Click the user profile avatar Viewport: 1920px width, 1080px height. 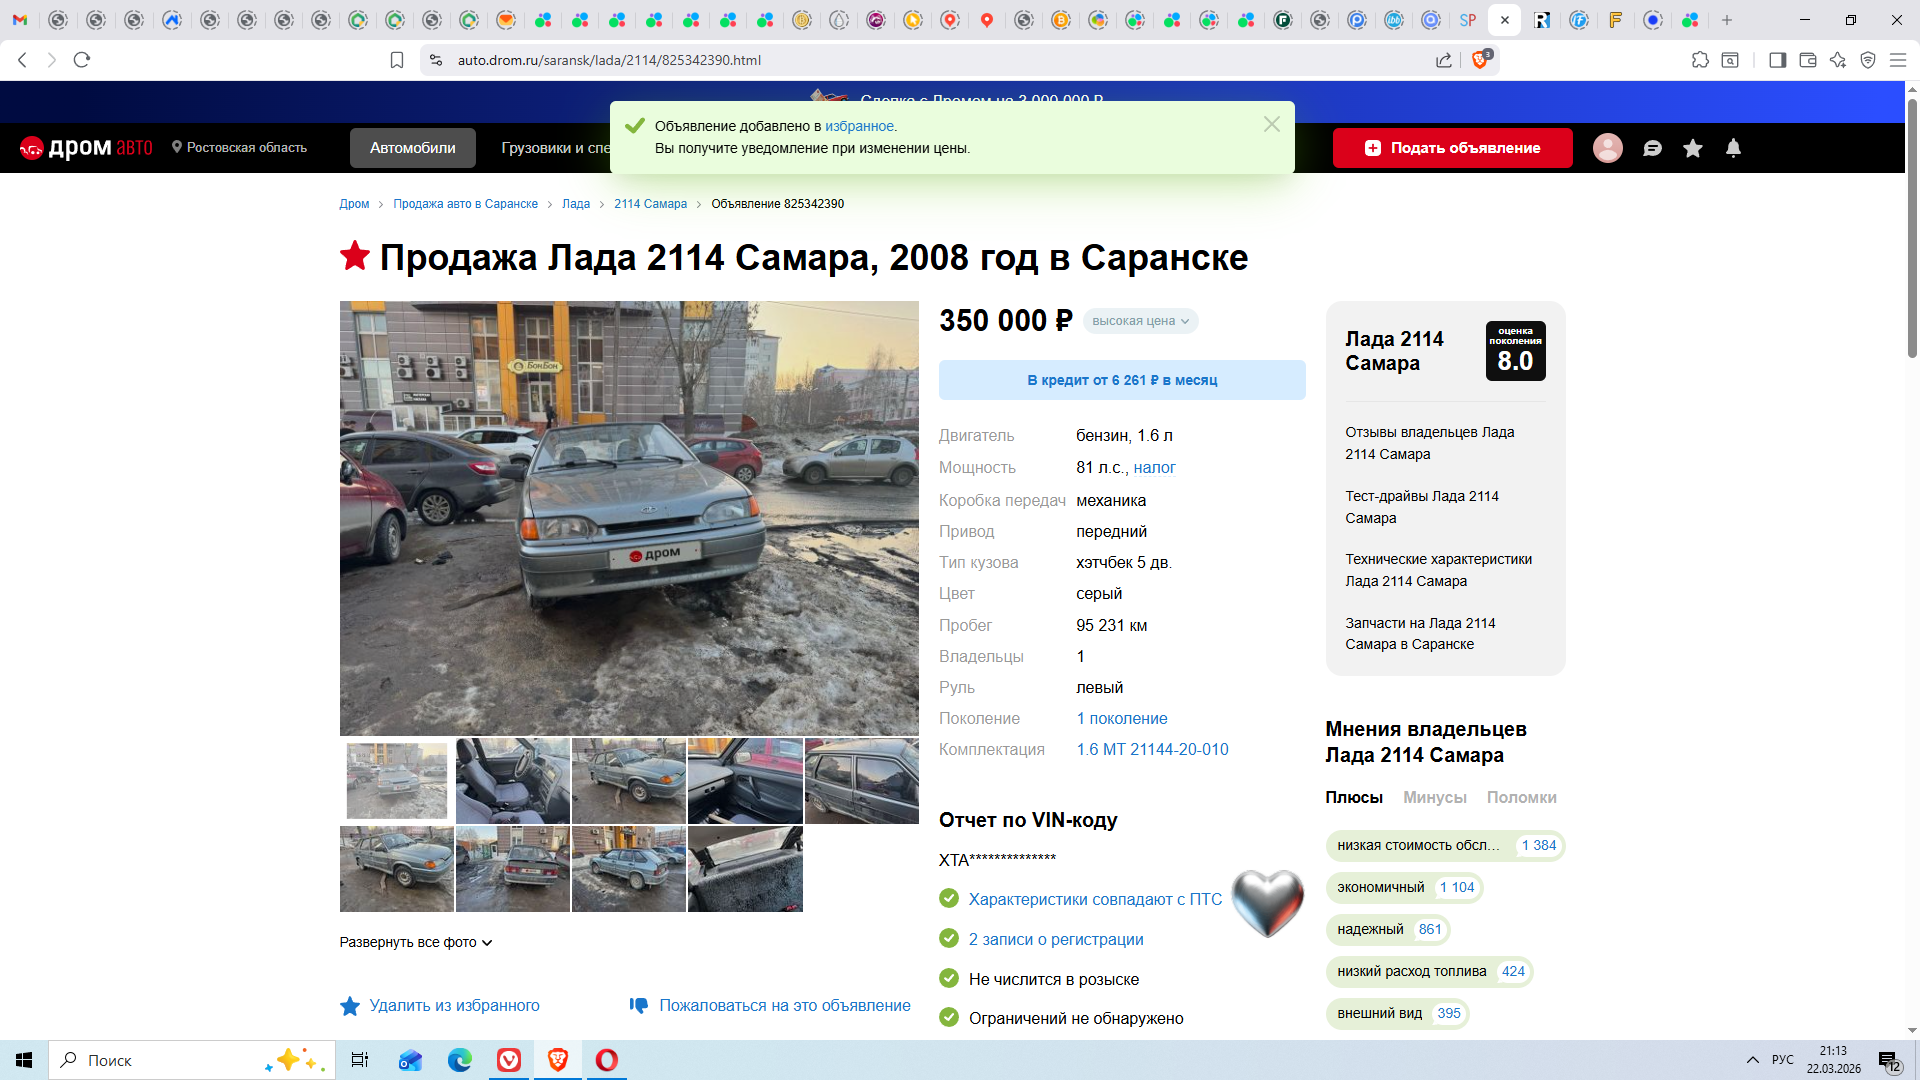1607,148
